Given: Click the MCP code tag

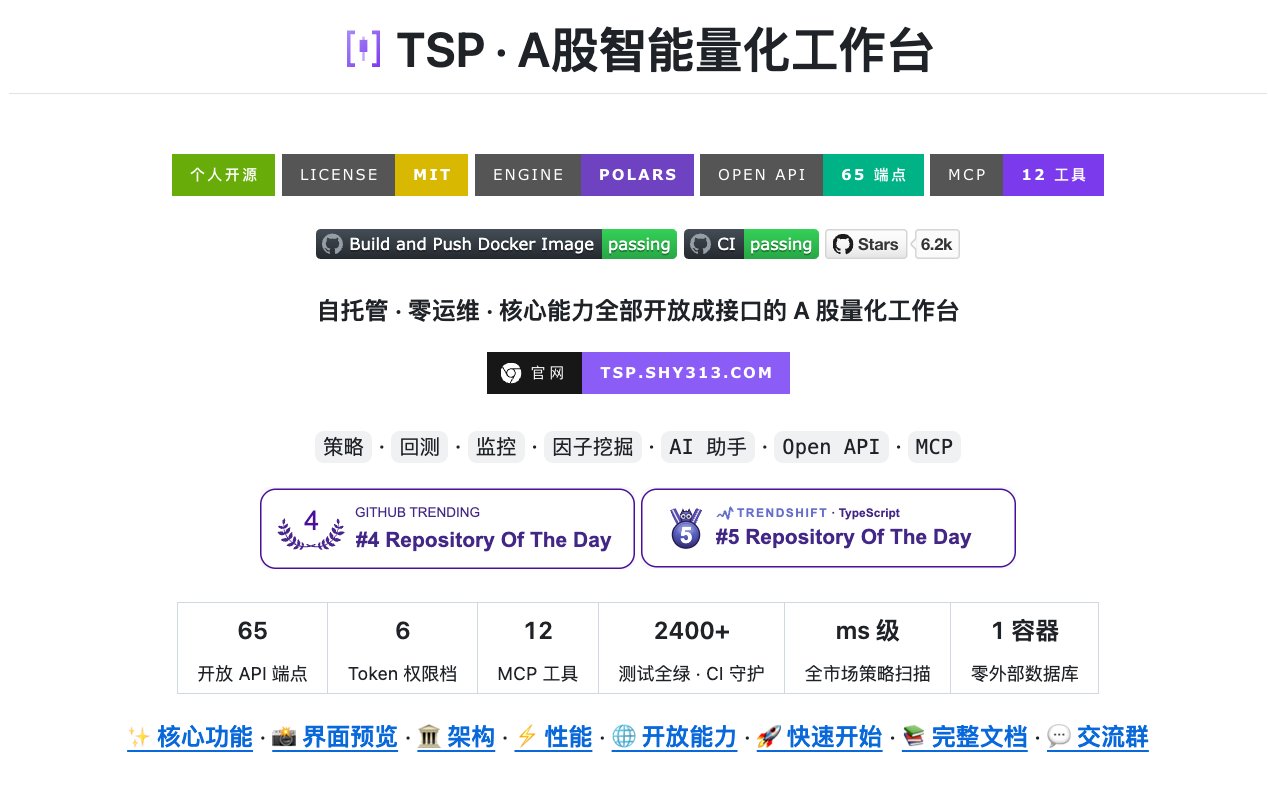Looking at the screenshot, I should 934,447.
